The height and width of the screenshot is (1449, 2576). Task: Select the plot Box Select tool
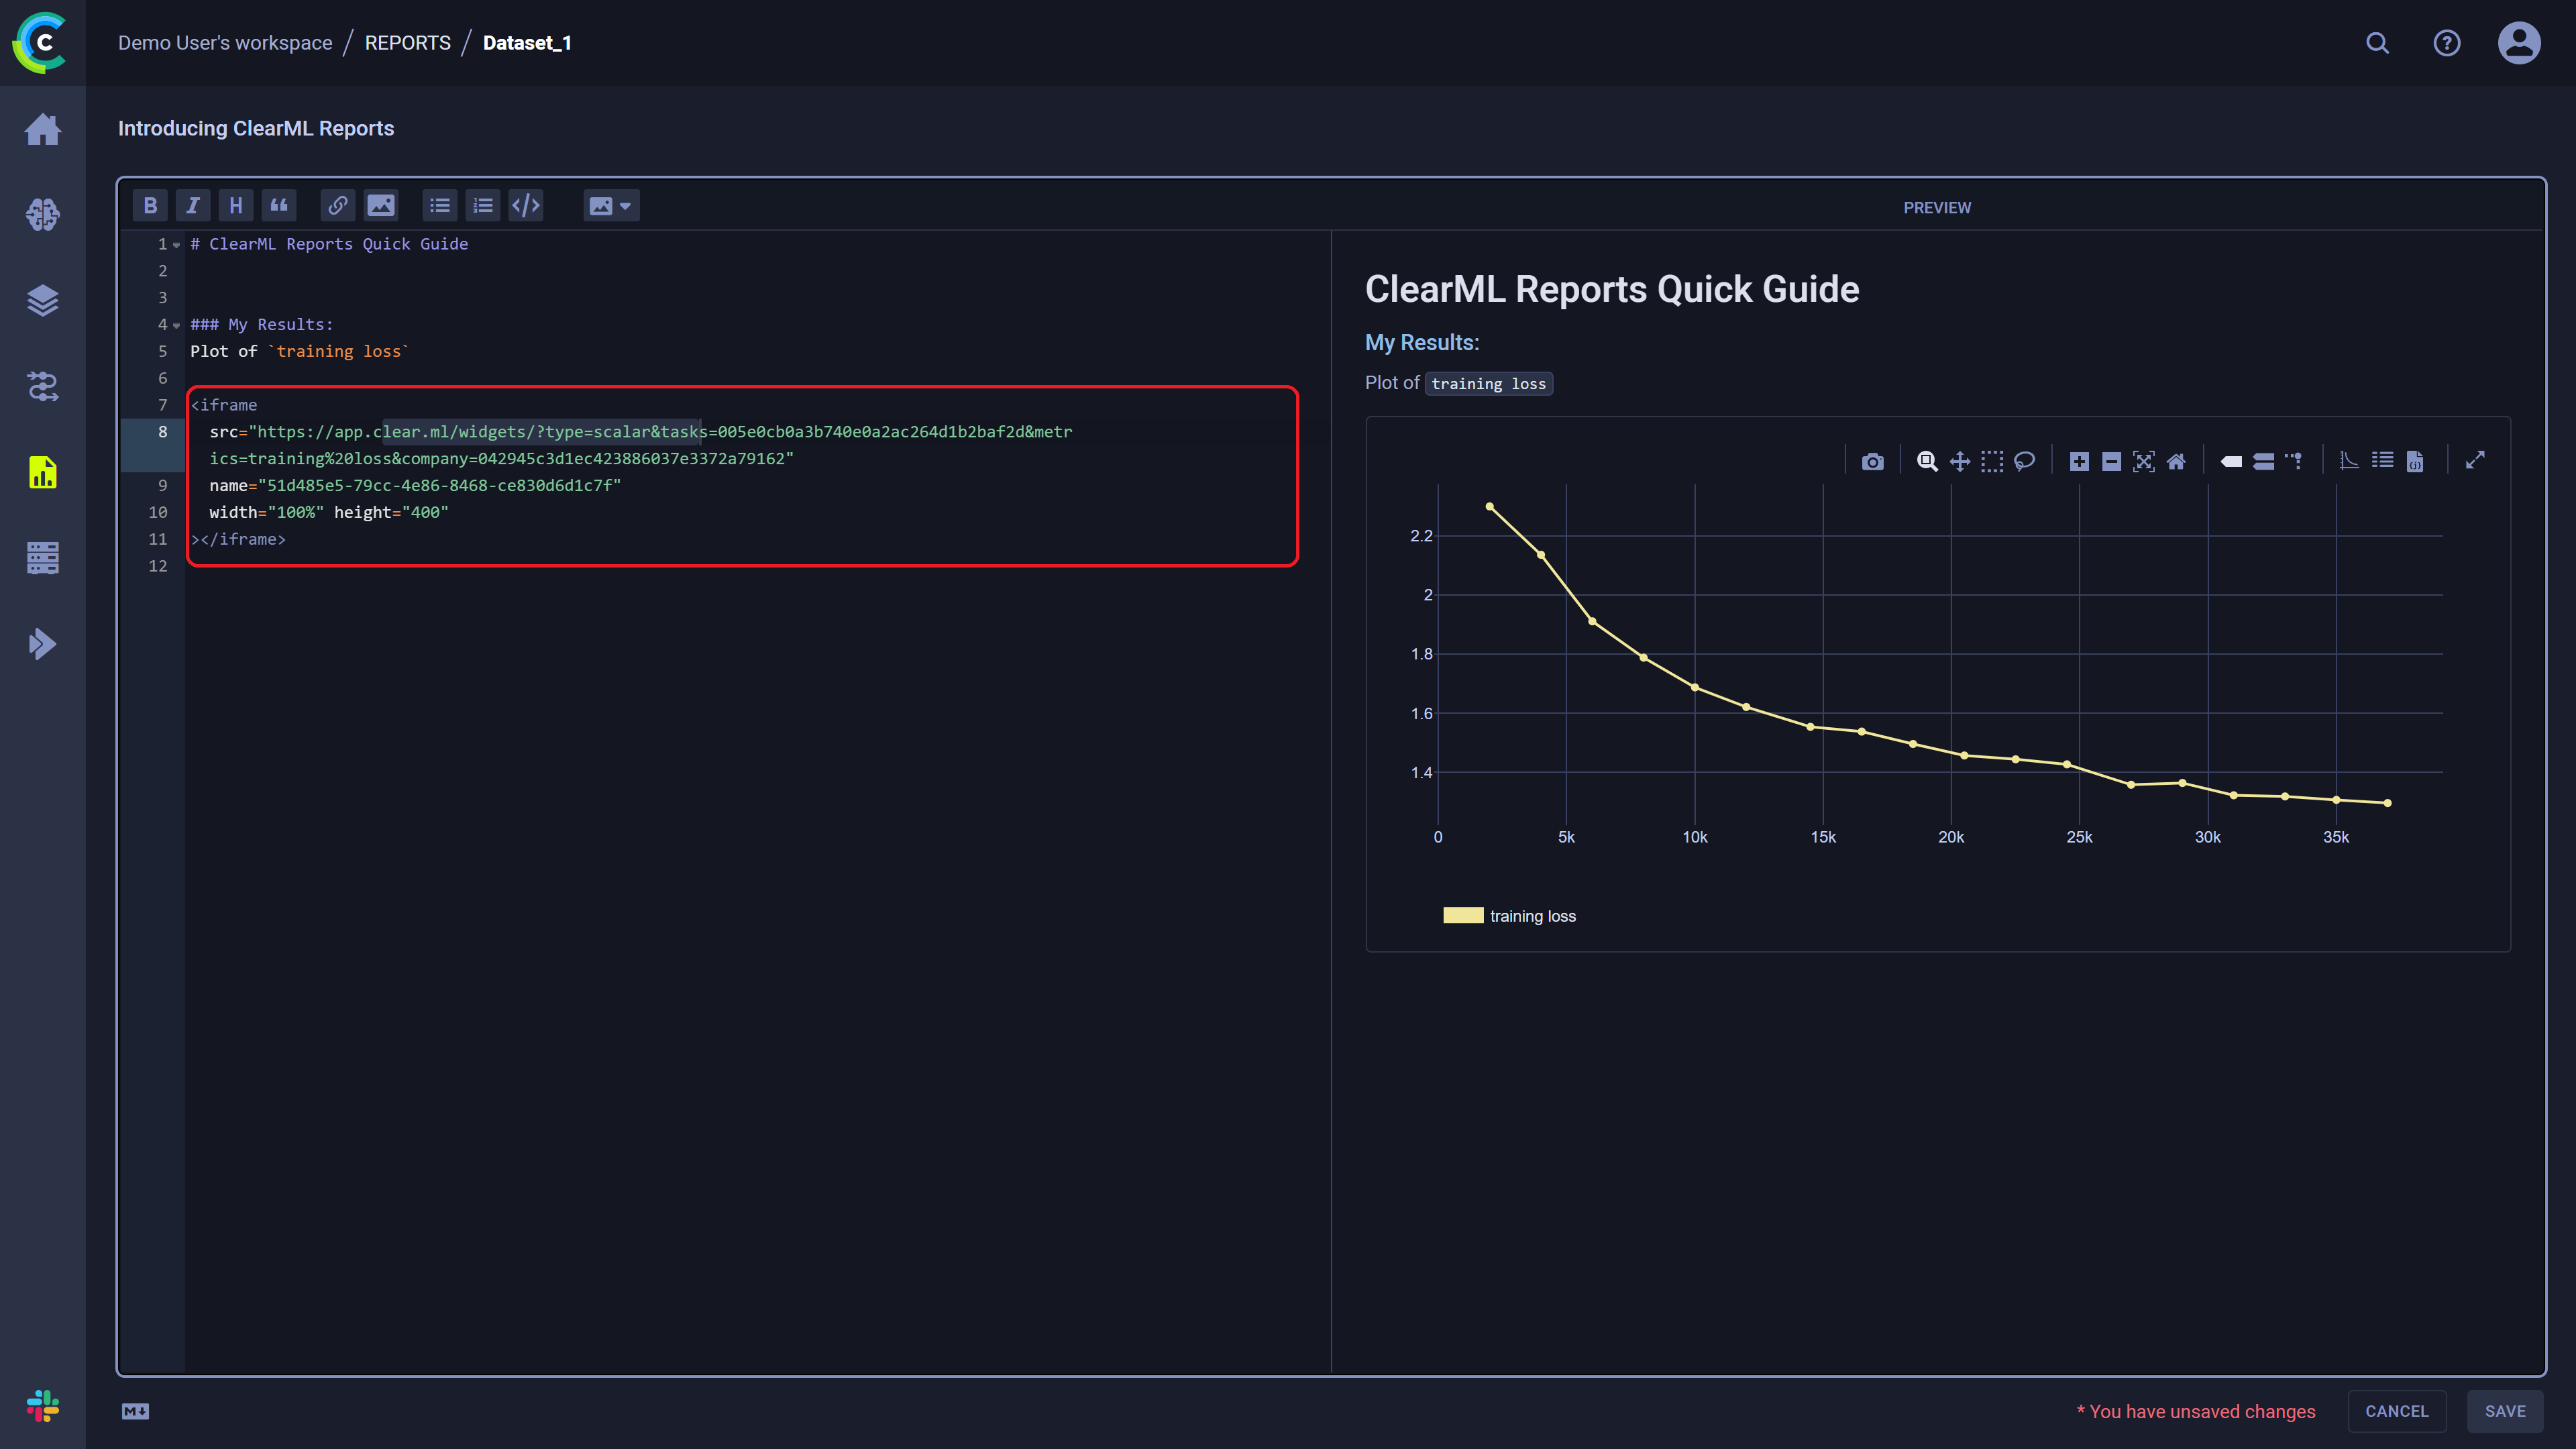tap(1992, 461)
